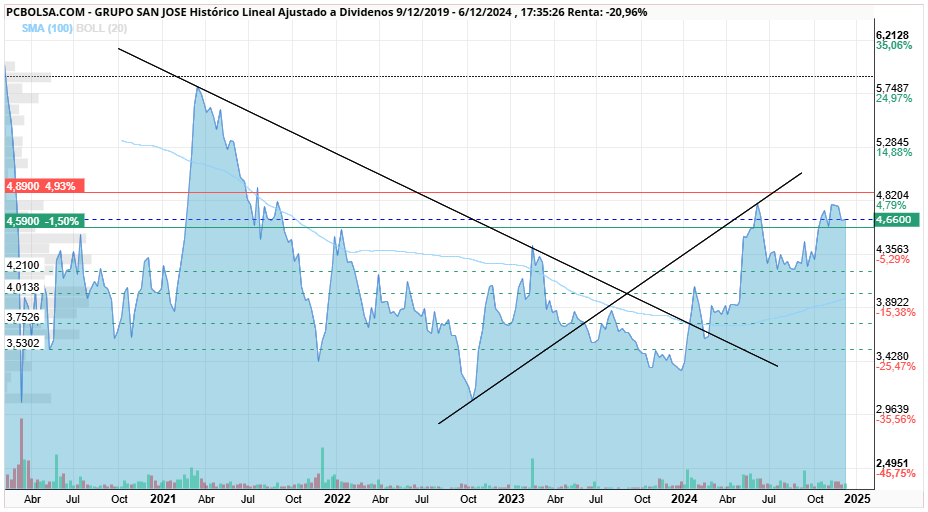Click the green 4,5900 -1,50% price tag
Image resolution: width=928 pixels, height=512 pixels.
pos(44,221)
